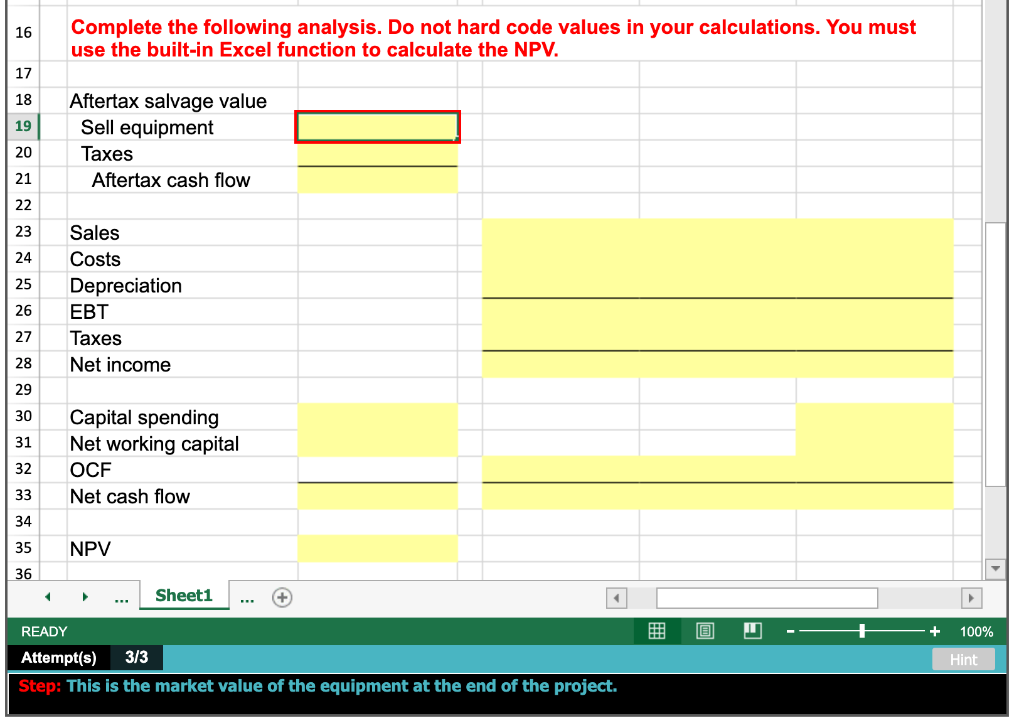This screenshot has height=723, width=1024.
Task: Select the yellow Sell equipment input cell
Action: point(377,126)
